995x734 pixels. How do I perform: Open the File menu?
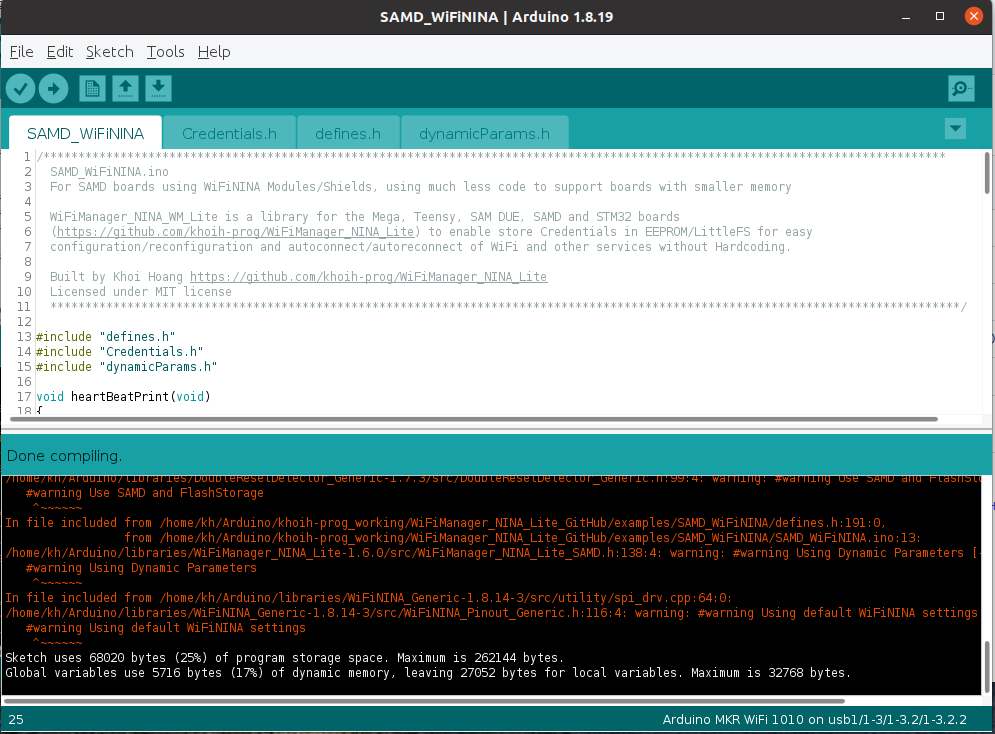pos(20,51)
